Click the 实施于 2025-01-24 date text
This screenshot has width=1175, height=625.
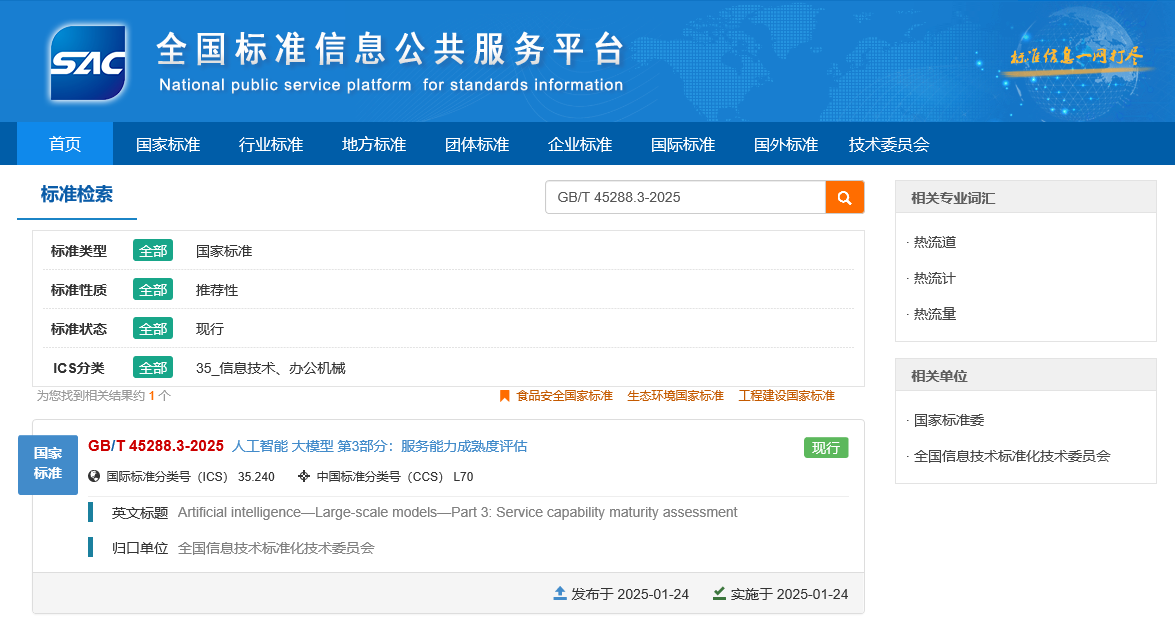[789, 594]
